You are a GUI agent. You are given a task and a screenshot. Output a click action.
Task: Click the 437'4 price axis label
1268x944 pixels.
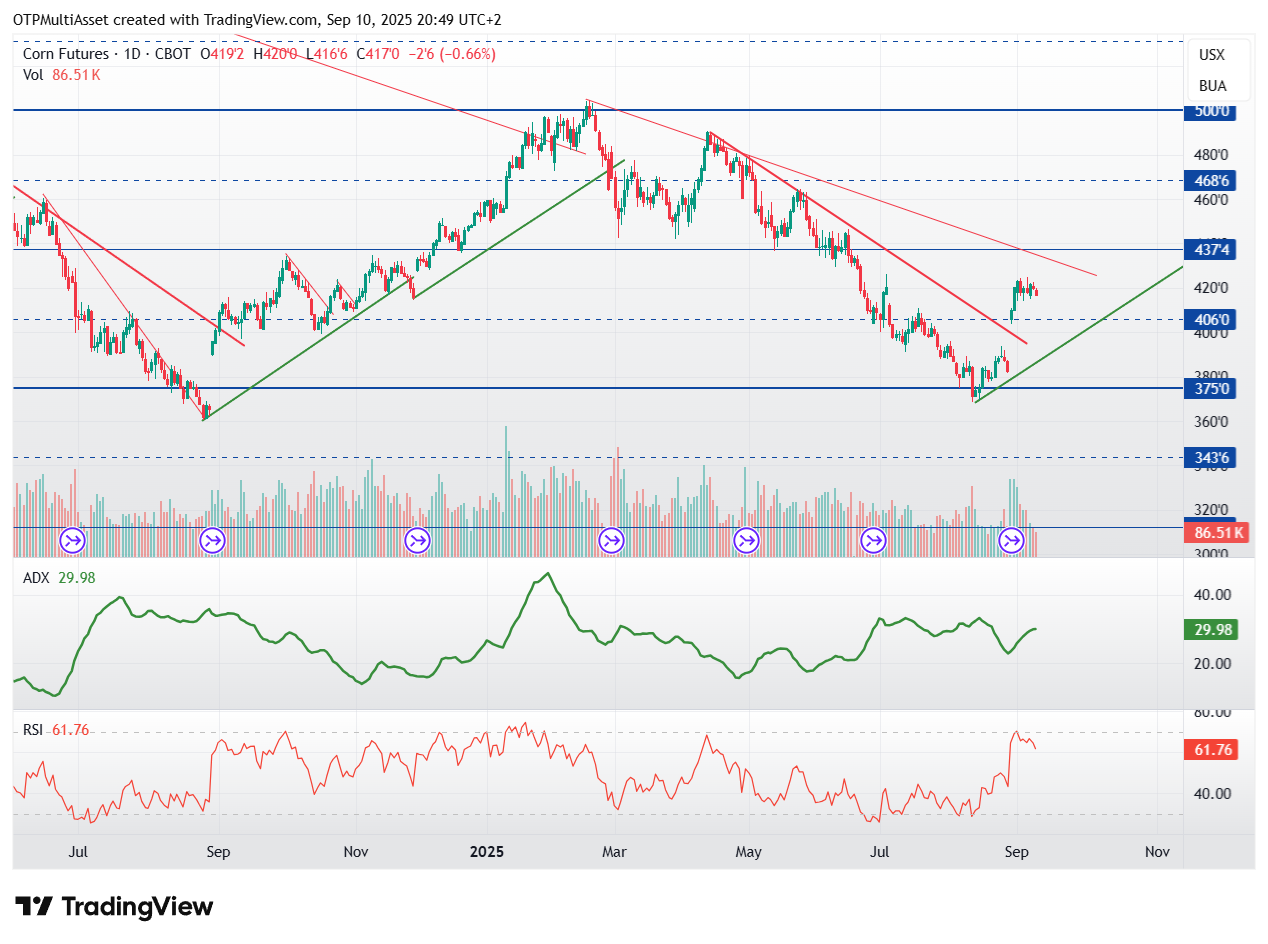(1210, 250)
